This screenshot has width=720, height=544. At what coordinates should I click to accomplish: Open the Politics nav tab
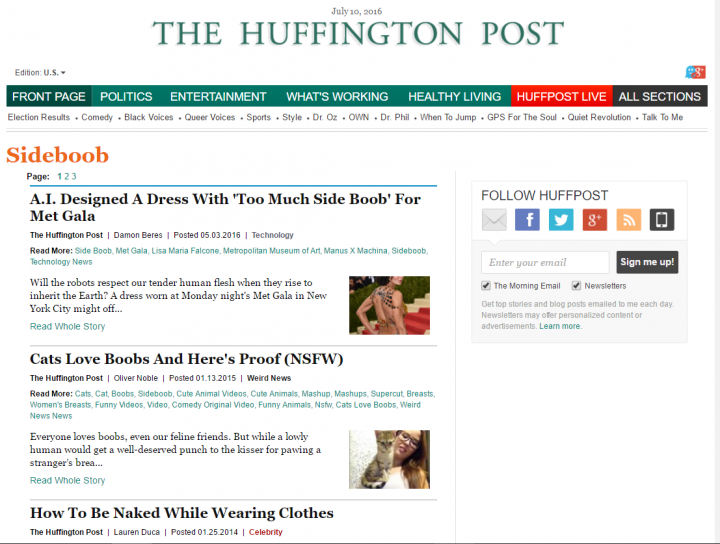pos(126,97)
